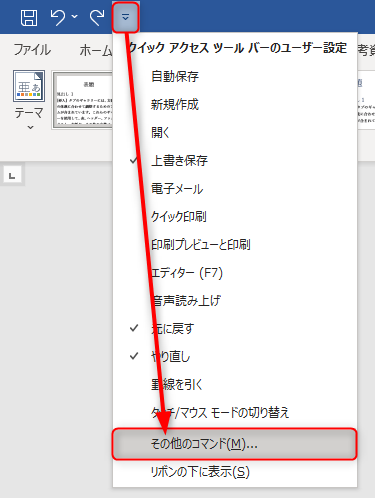The width and height of the screenshot is (375, 498).
Task: Click the Undo arrow icon
Action: coord(58,17)
